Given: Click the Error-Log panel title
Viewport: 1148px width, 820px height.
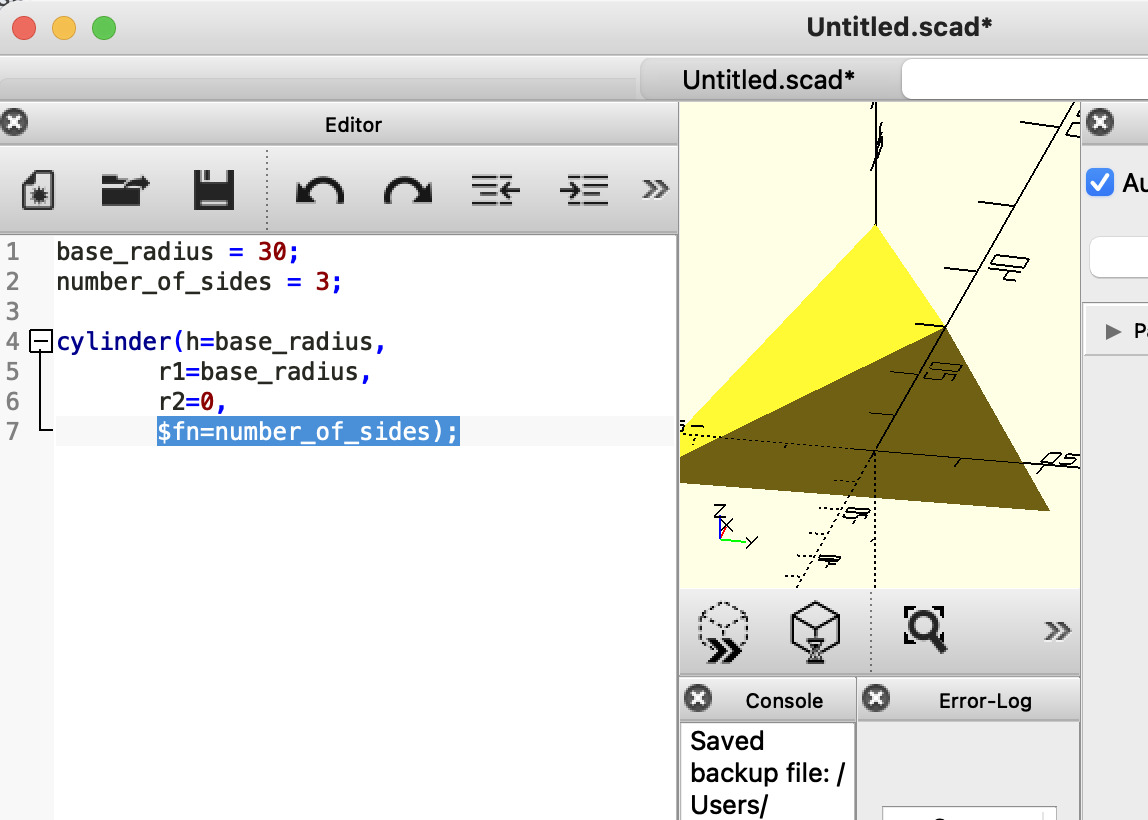Looking at the screenshot, I should click(985, 701).
